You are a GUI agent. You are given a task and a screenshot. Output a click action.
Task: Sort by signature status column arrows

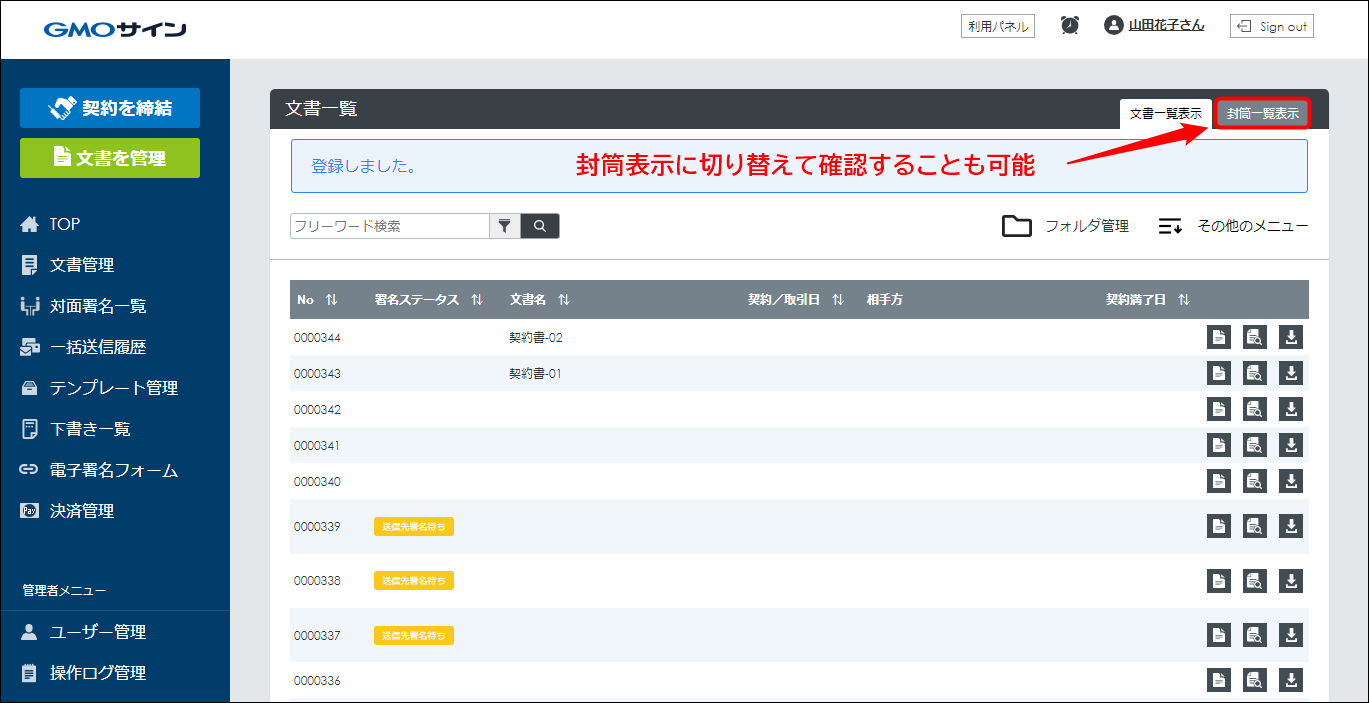477,300
